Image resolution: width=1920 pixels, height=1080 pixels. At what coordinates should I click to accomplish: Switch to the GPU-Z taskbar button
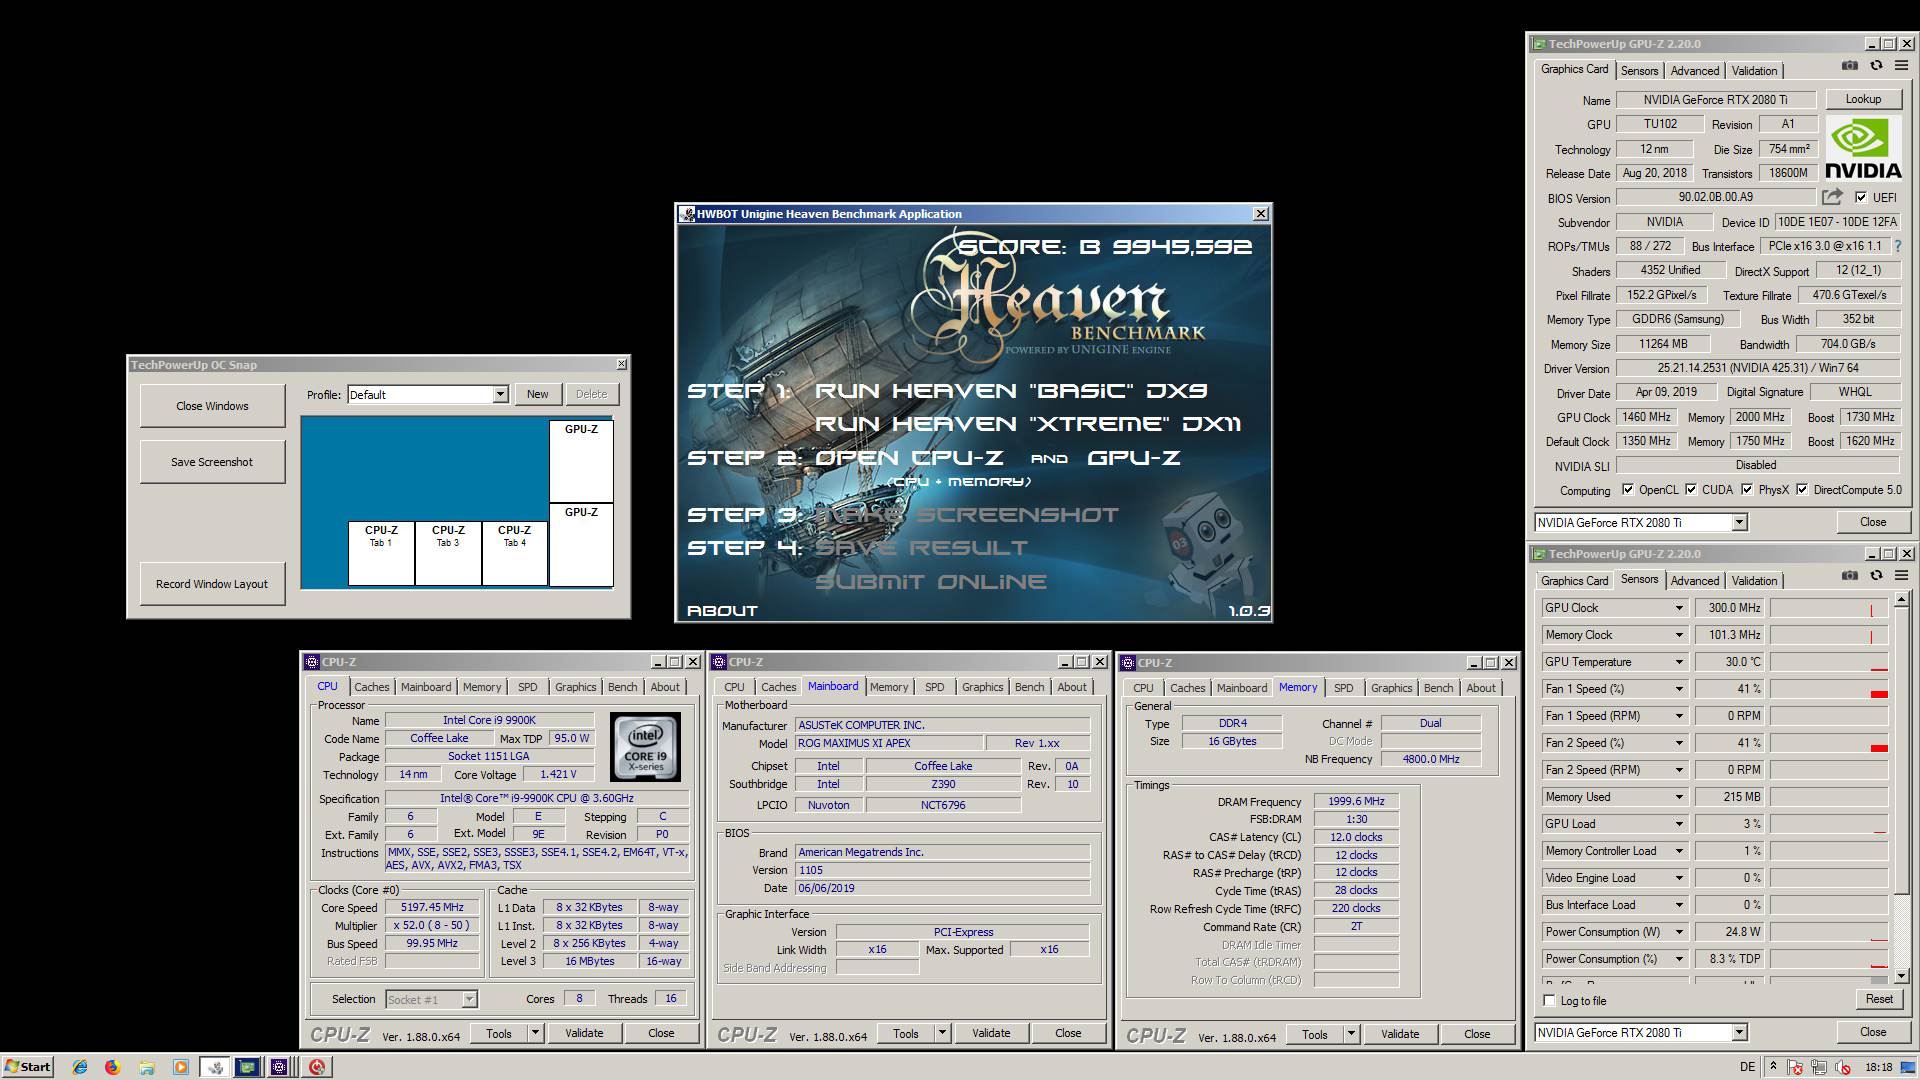pos(248,1067)
